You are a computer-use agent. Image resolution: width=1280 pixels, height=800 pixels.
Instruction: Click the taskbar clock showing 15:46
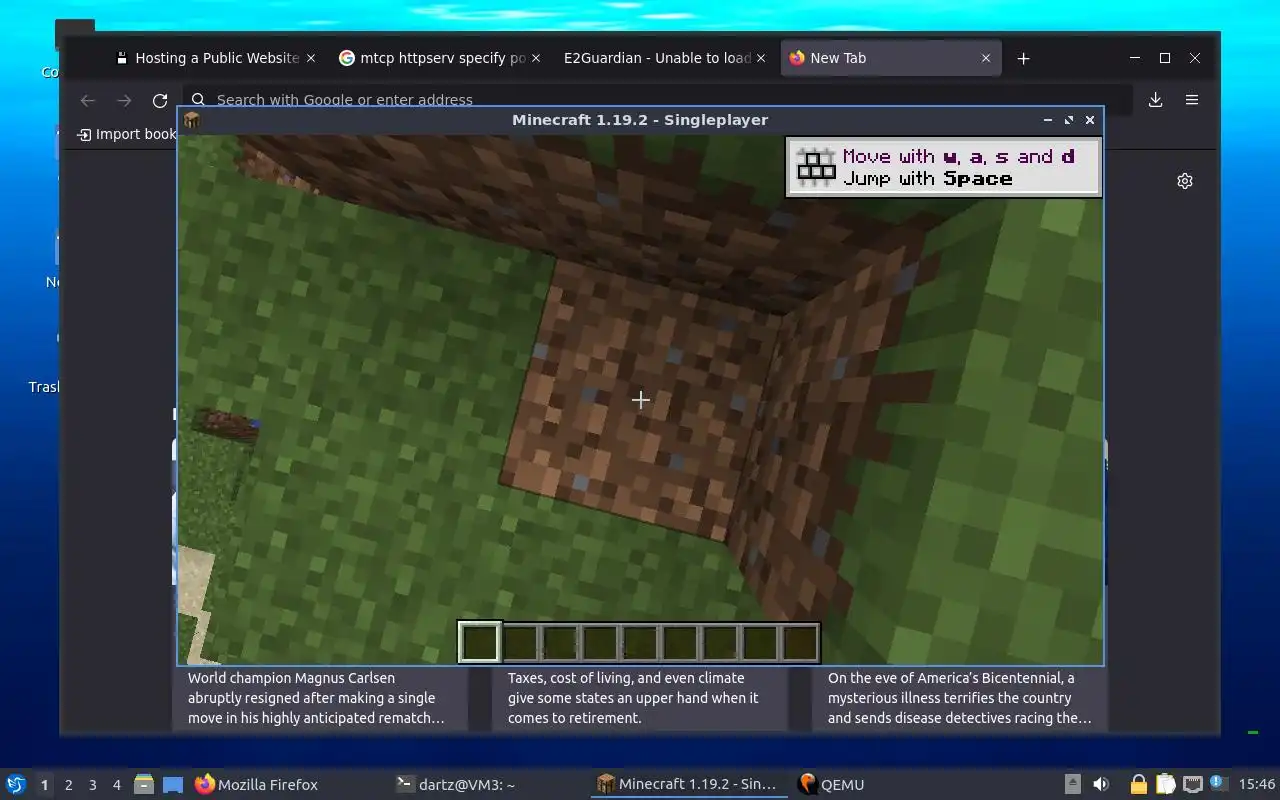tap(1256, 785)
